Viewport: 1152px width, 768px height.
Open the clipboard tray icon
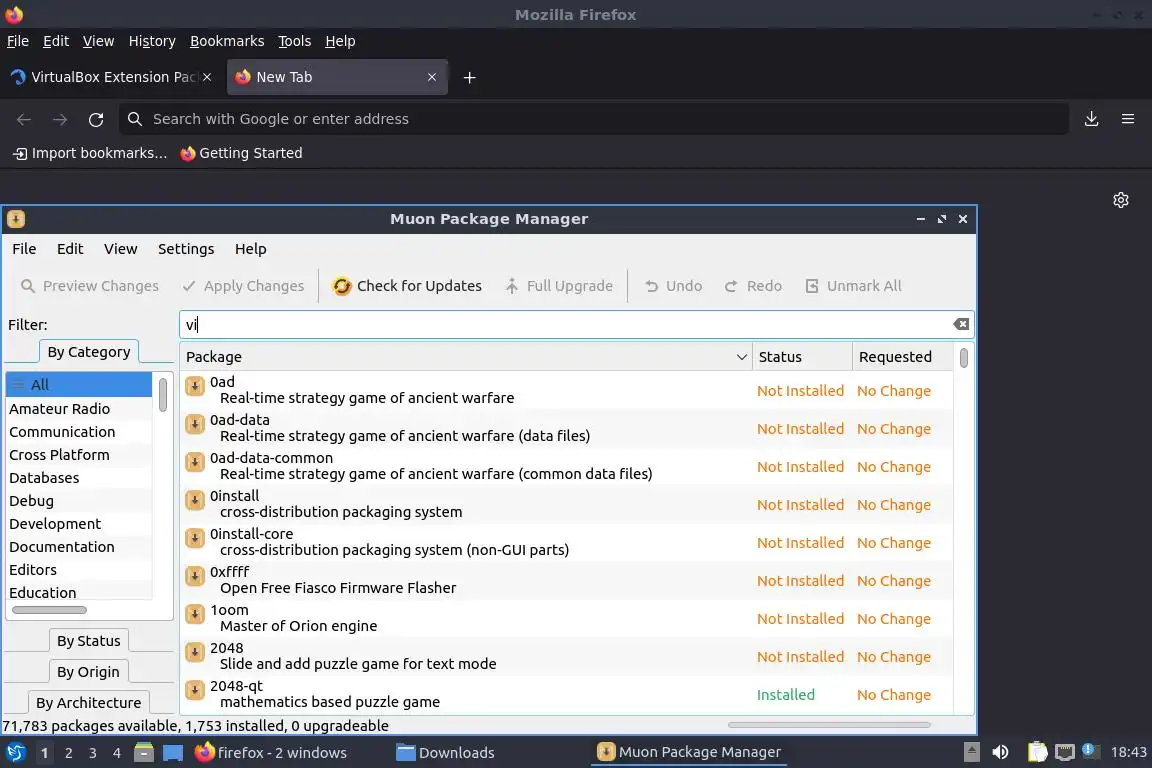click(x=1037, y=752)
